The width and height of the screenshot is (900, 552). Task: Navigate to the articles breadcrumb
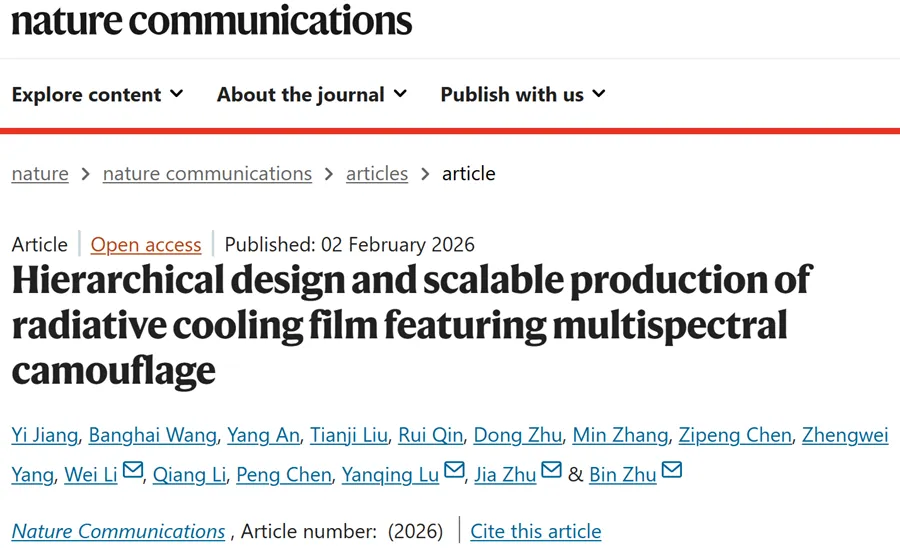pyautogui.click(x=377, y=174)
